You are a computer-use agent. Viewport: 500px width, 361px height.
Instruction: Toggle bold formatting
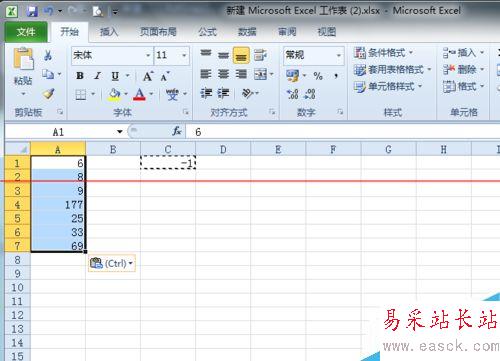point(80,76)
